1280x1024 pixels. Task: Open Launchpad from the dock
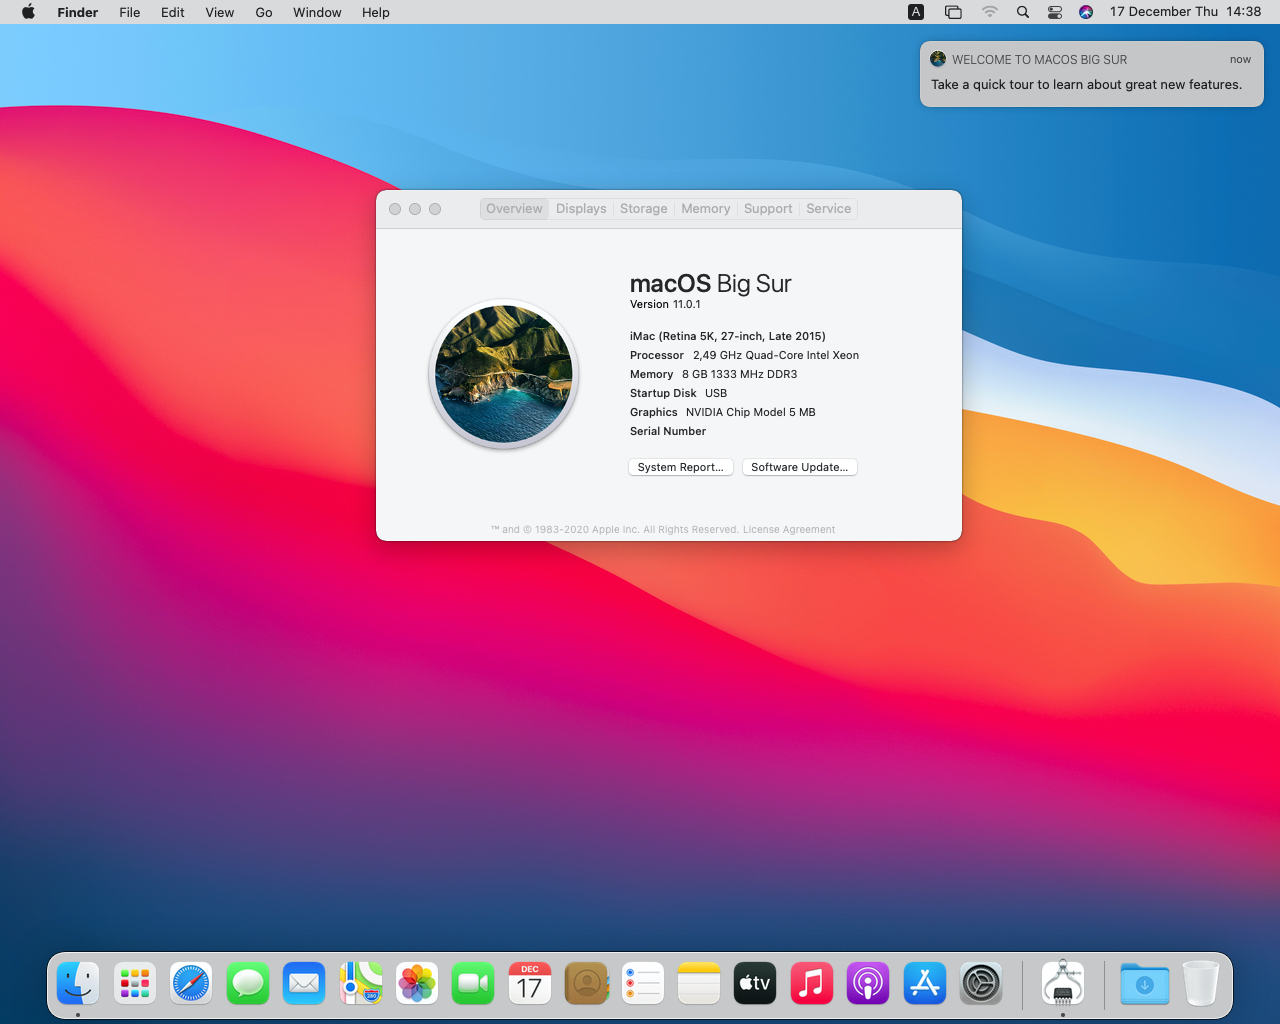[135, 984]
